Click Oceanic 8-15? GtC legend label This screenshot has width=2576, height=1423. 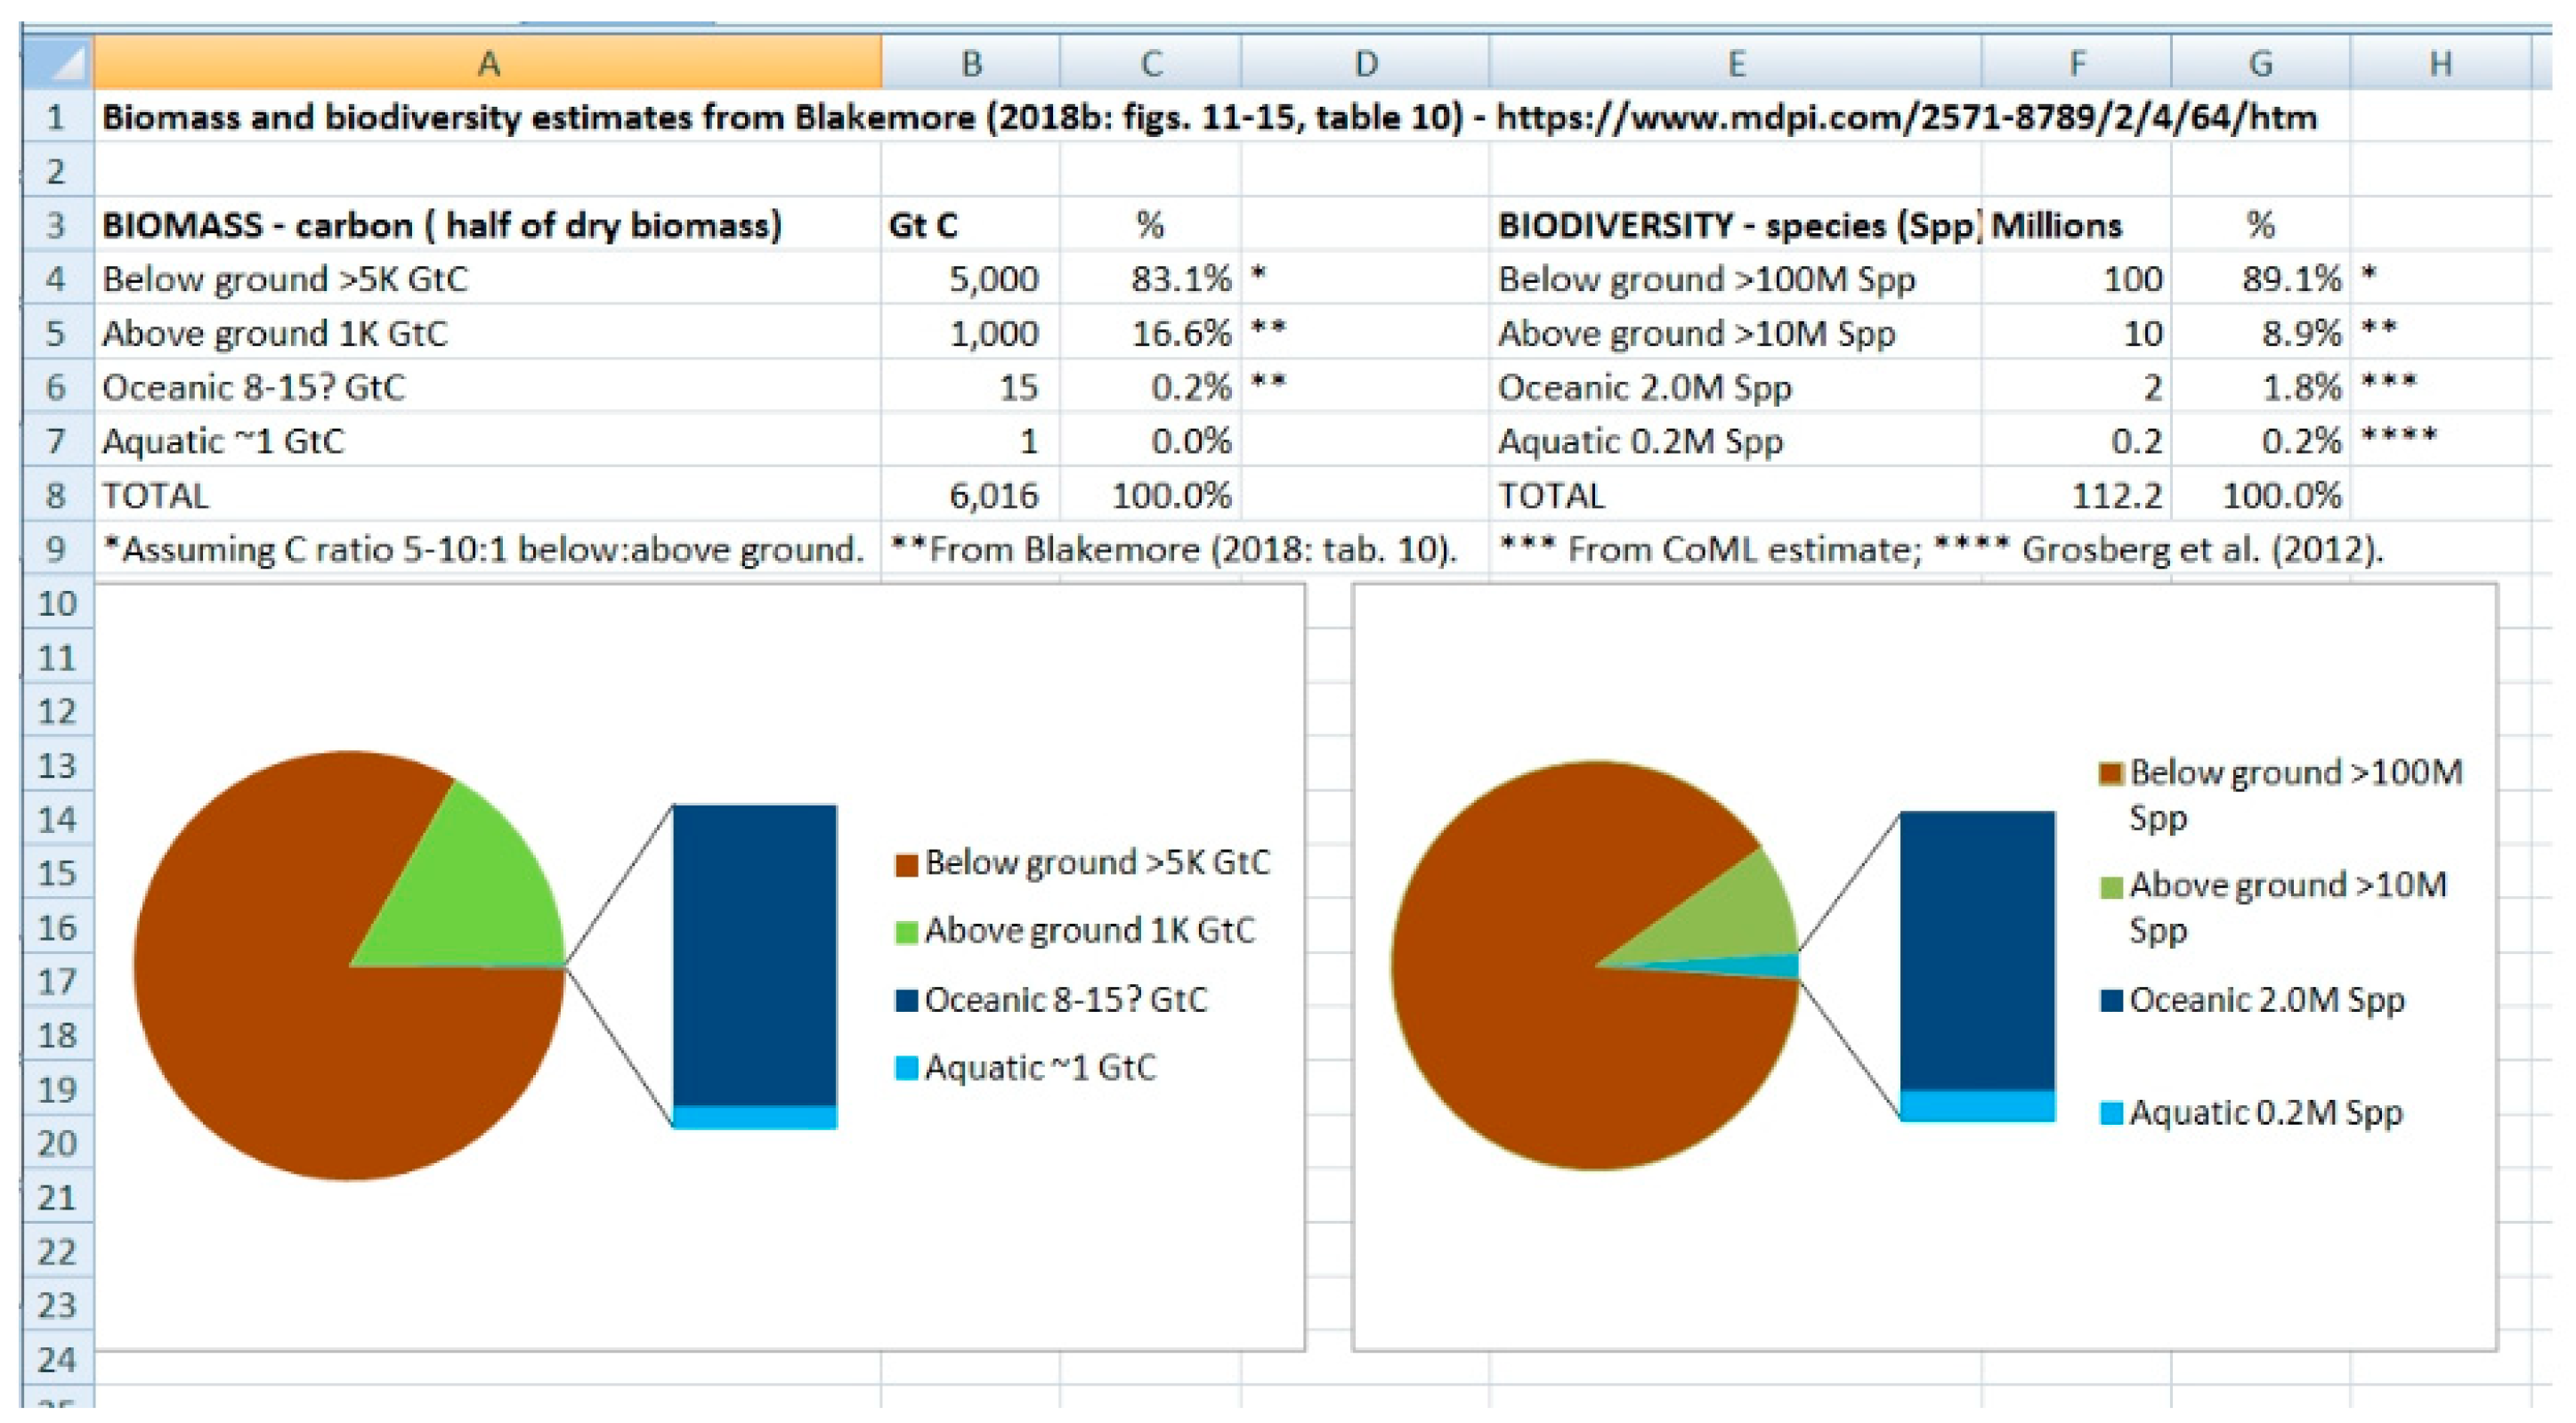[x=1066, y=1000]
